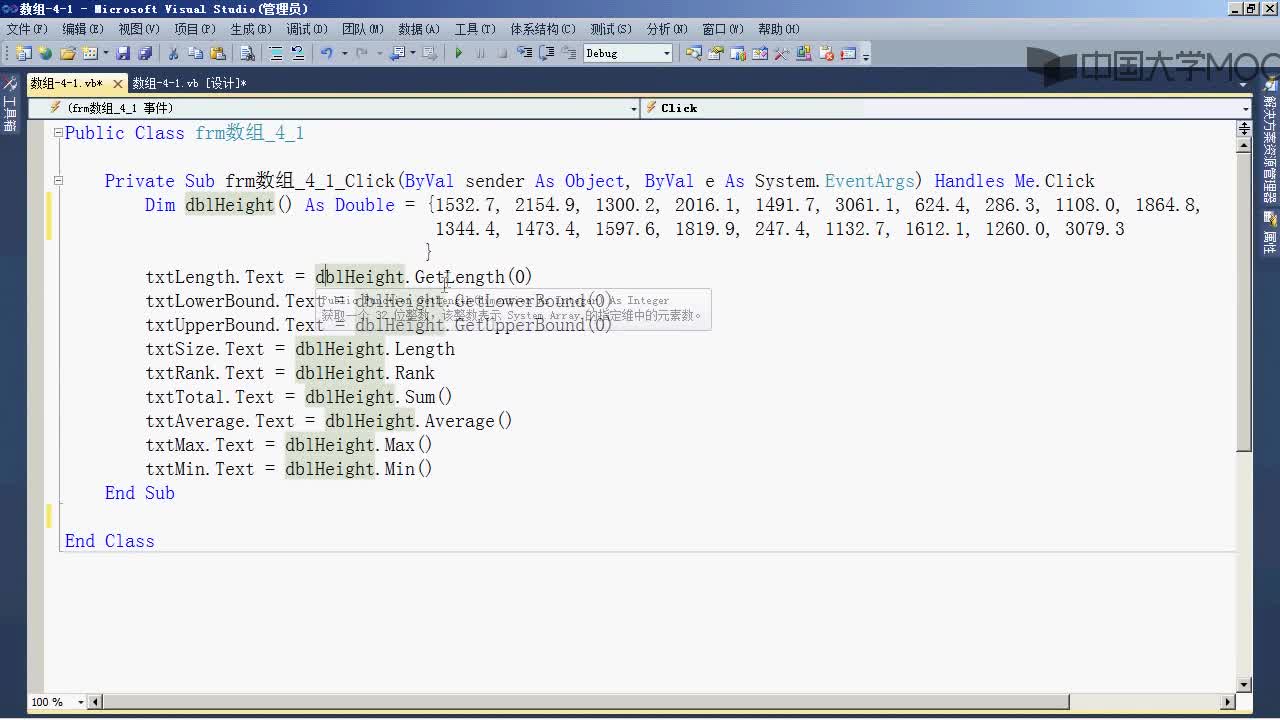Open Properties Window toolbar icon
This screenshot has height=720, width=1280.
tap(716, 53)
